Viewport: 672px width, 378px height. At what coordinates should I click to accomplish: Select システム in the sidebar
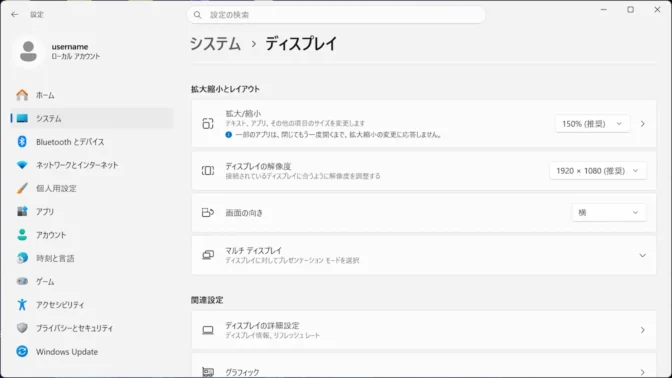pyautogui.click(x=92, y=118)
